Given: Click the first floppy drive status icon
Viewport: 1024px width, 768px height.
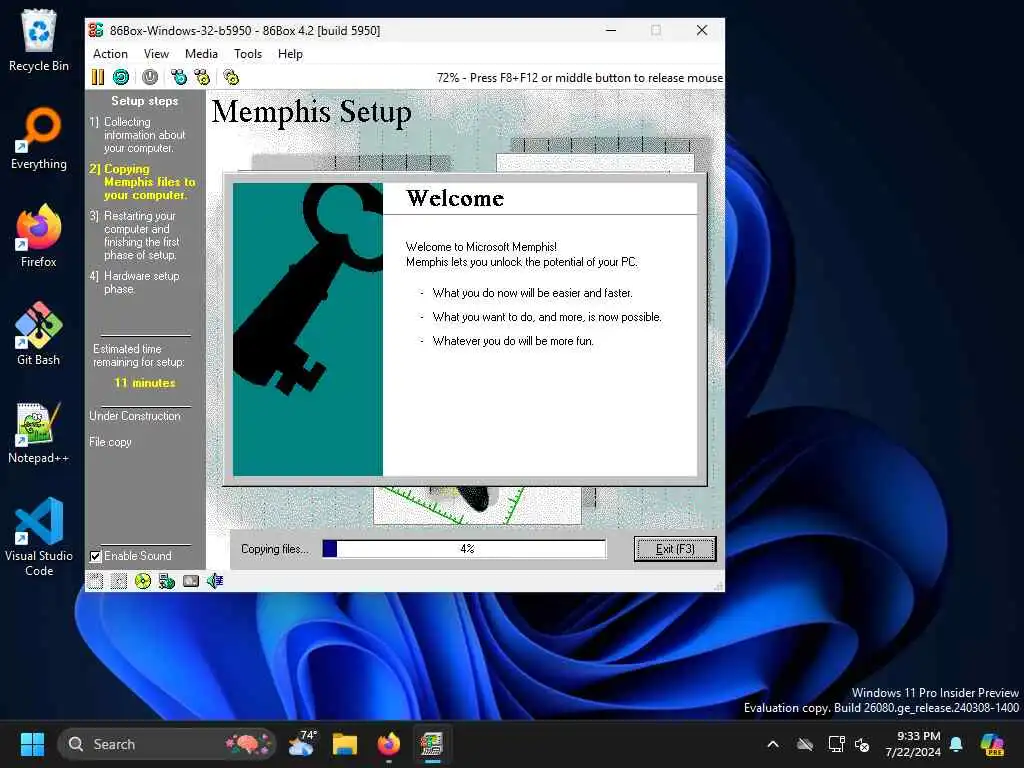Looking at the screenshot, I should pyautogui.click(x=95, y=581).
